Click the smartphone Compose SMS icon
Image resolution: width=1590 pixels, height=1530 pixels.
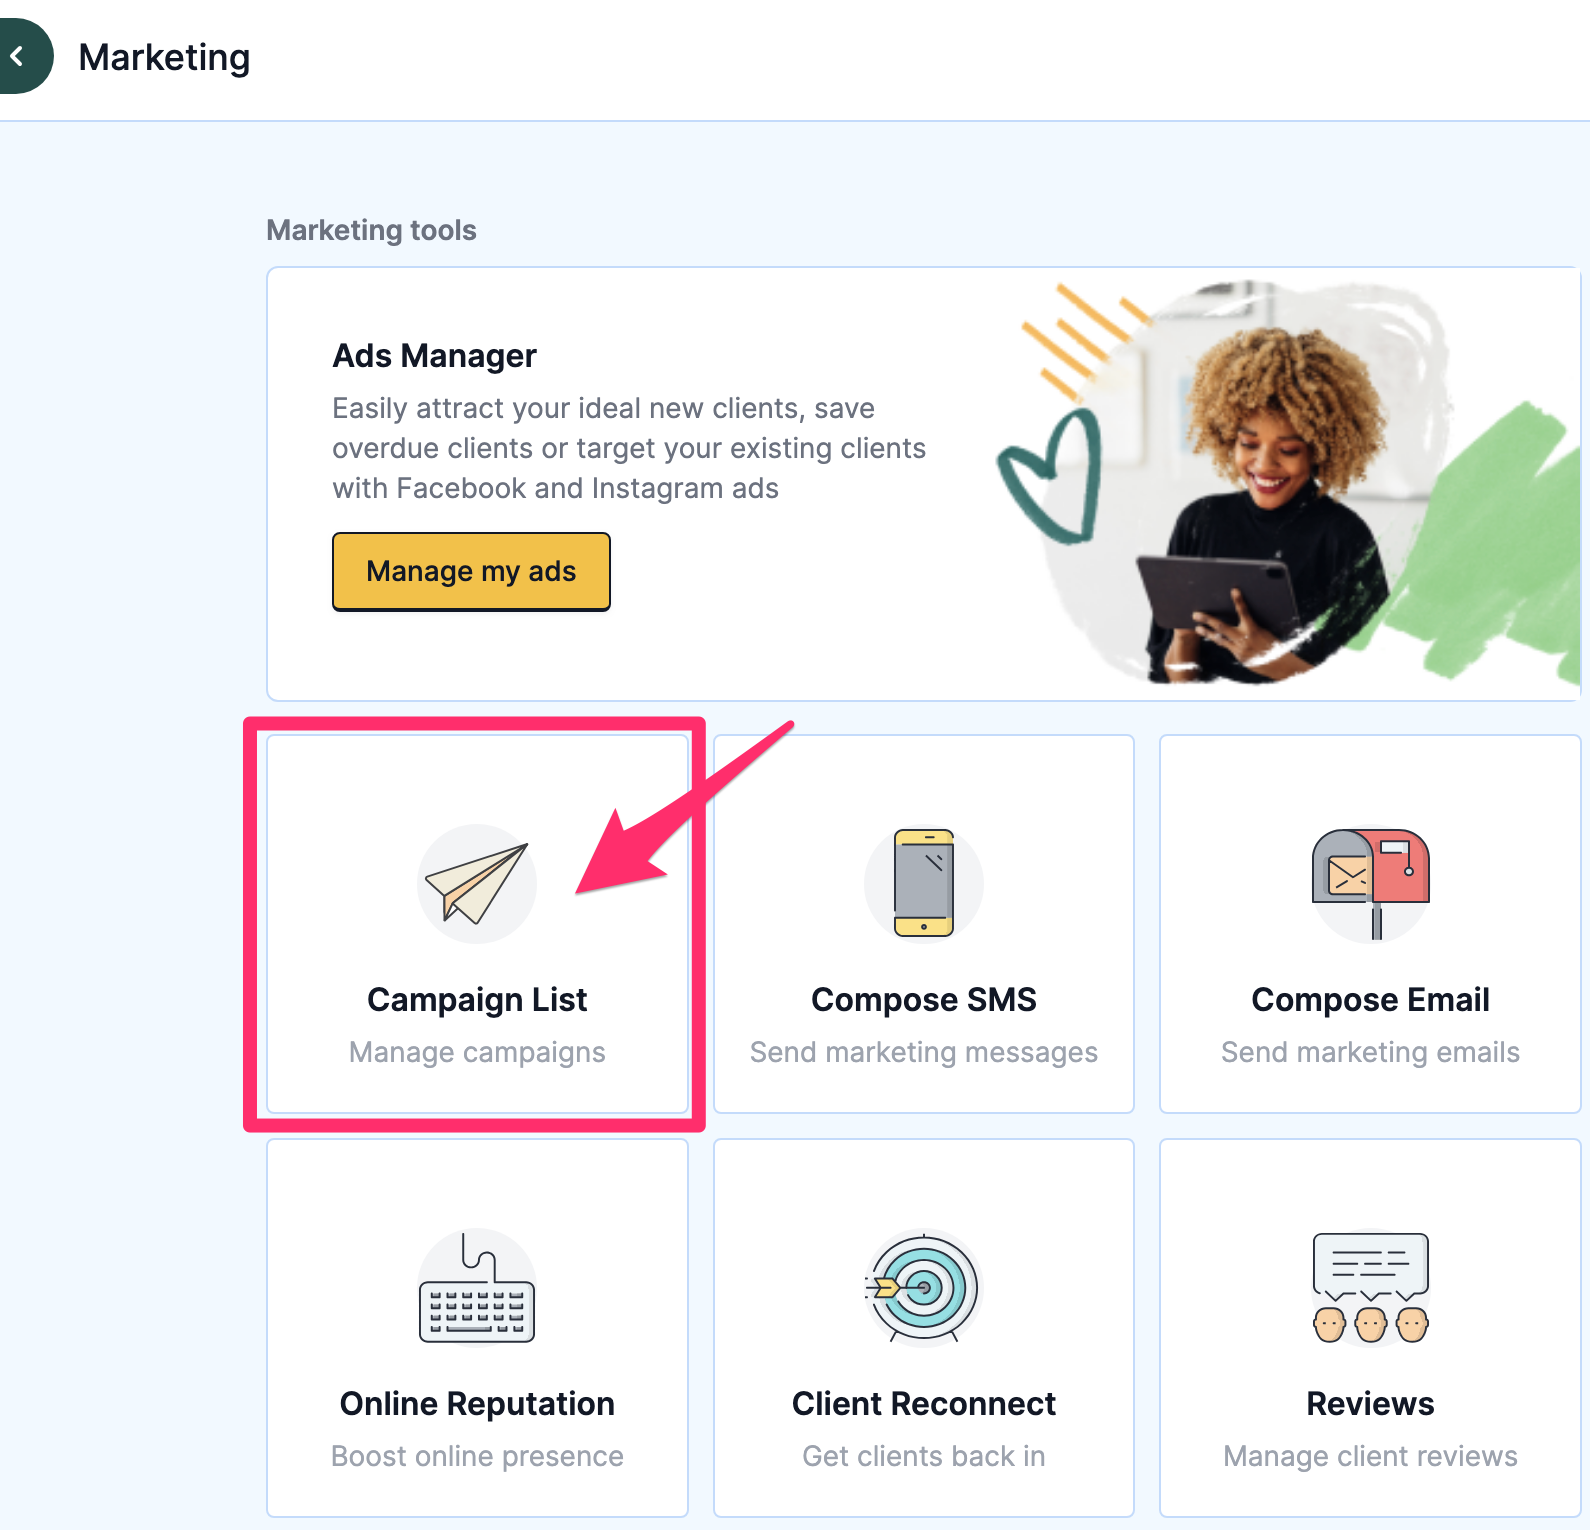coord(924,884)
